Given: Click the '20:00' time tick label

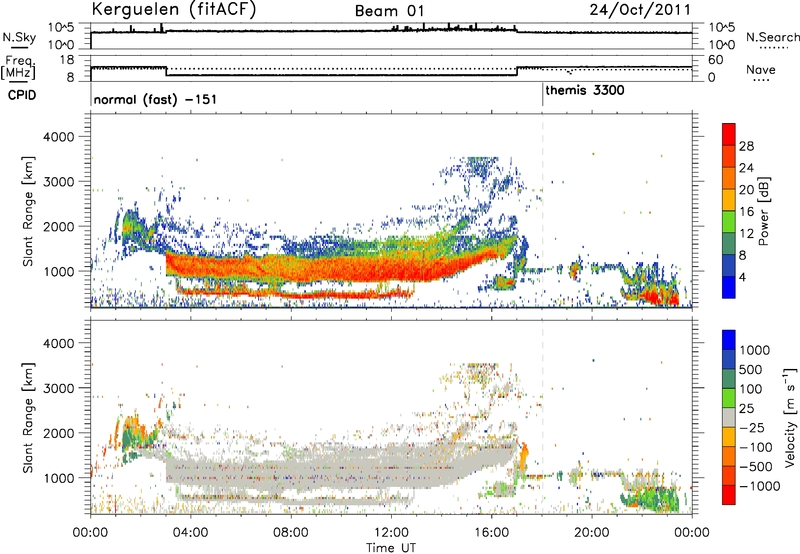Looking at the screenshot, I should click(x=592, y=533).
